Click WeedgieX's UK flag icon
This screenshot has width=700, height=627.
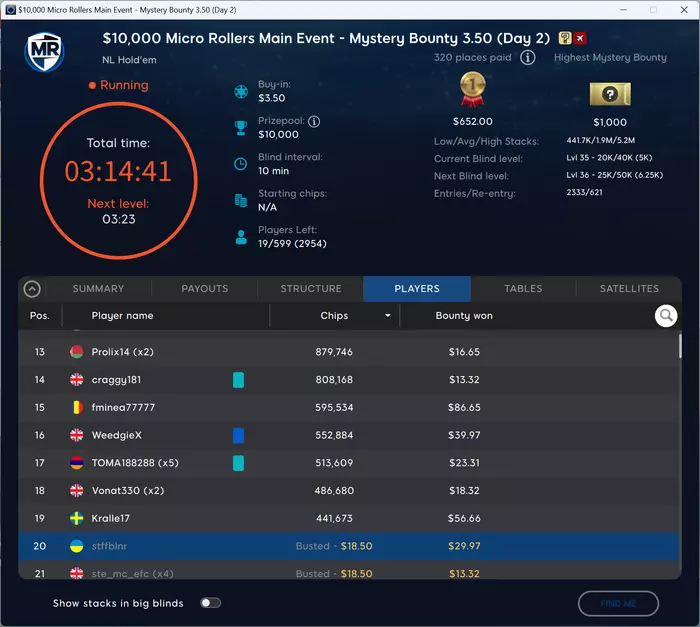pos(77,435)
